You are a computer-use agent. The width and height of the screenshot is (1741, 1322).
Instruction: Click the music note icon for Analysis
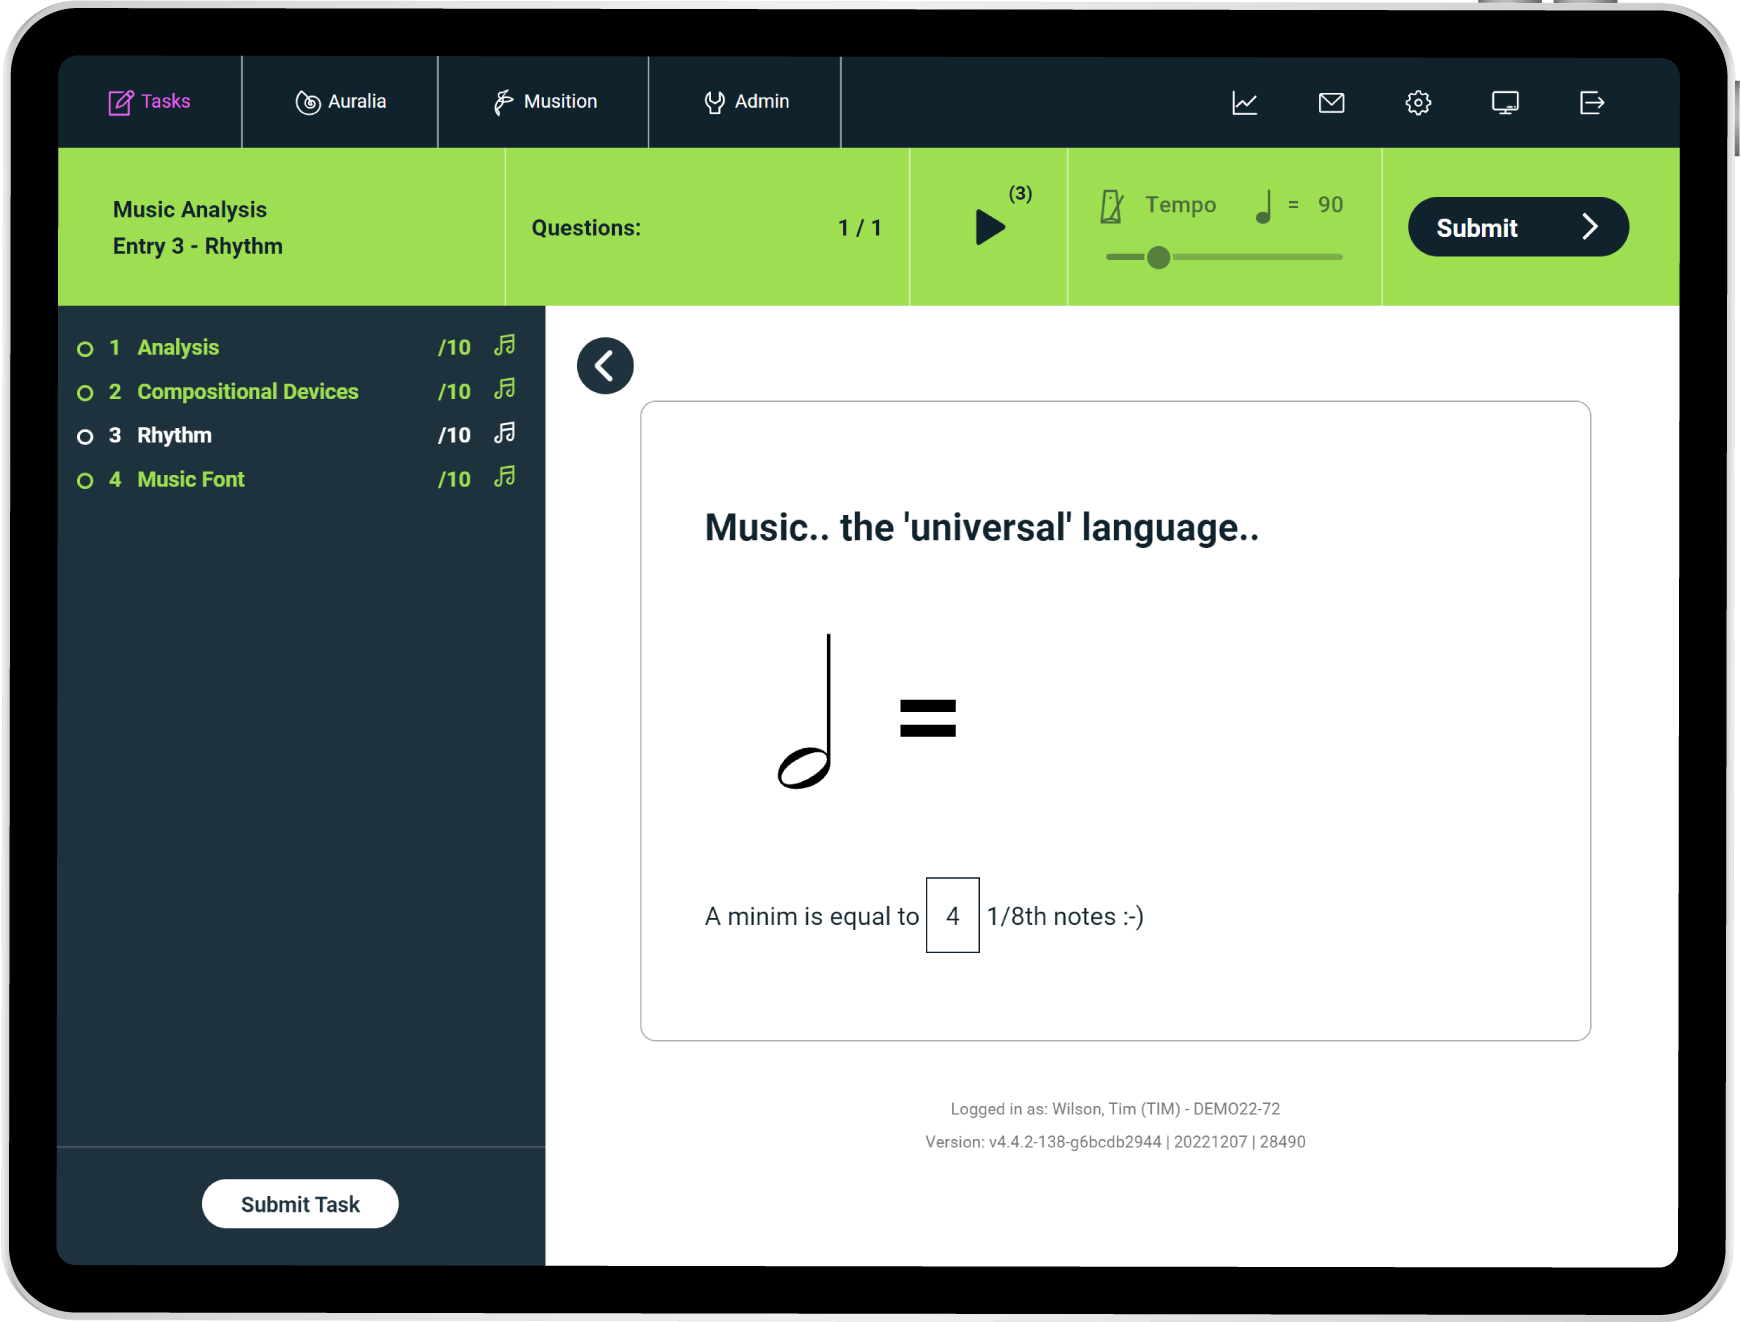[x=505, y=346]
